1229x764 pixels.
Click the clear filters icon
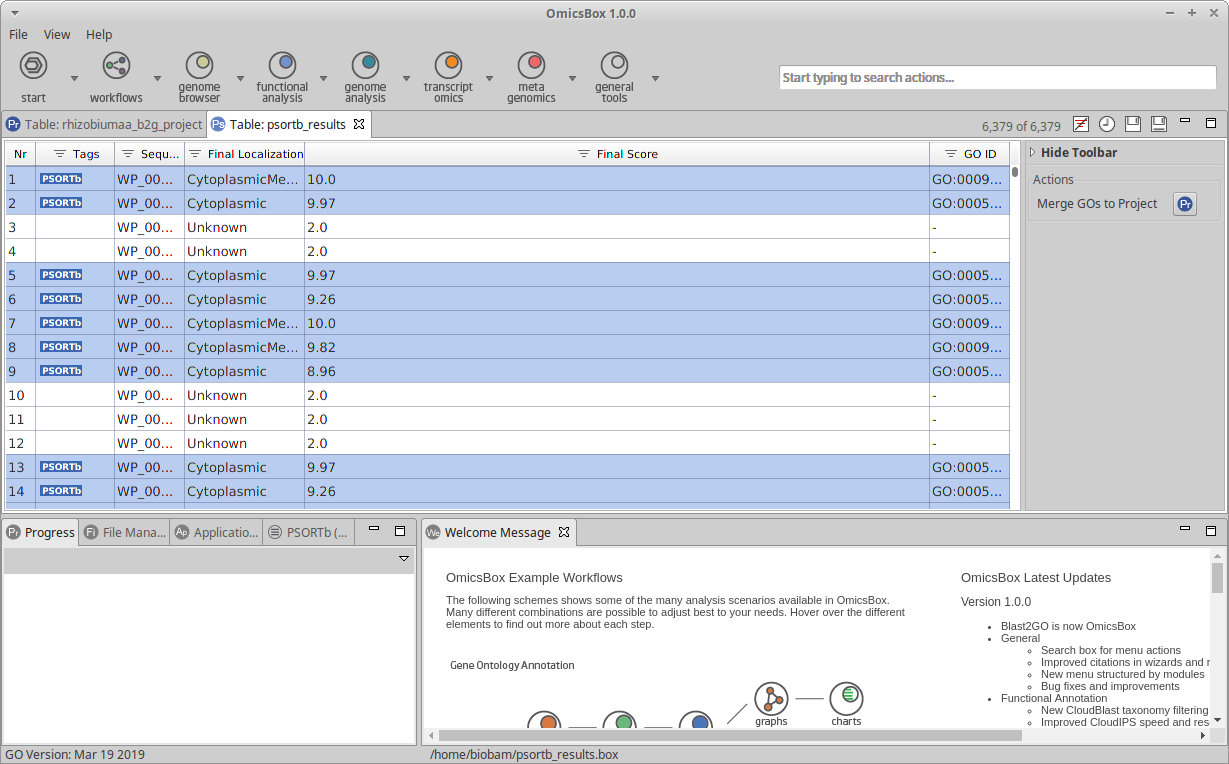click(x=1081, y=124)
